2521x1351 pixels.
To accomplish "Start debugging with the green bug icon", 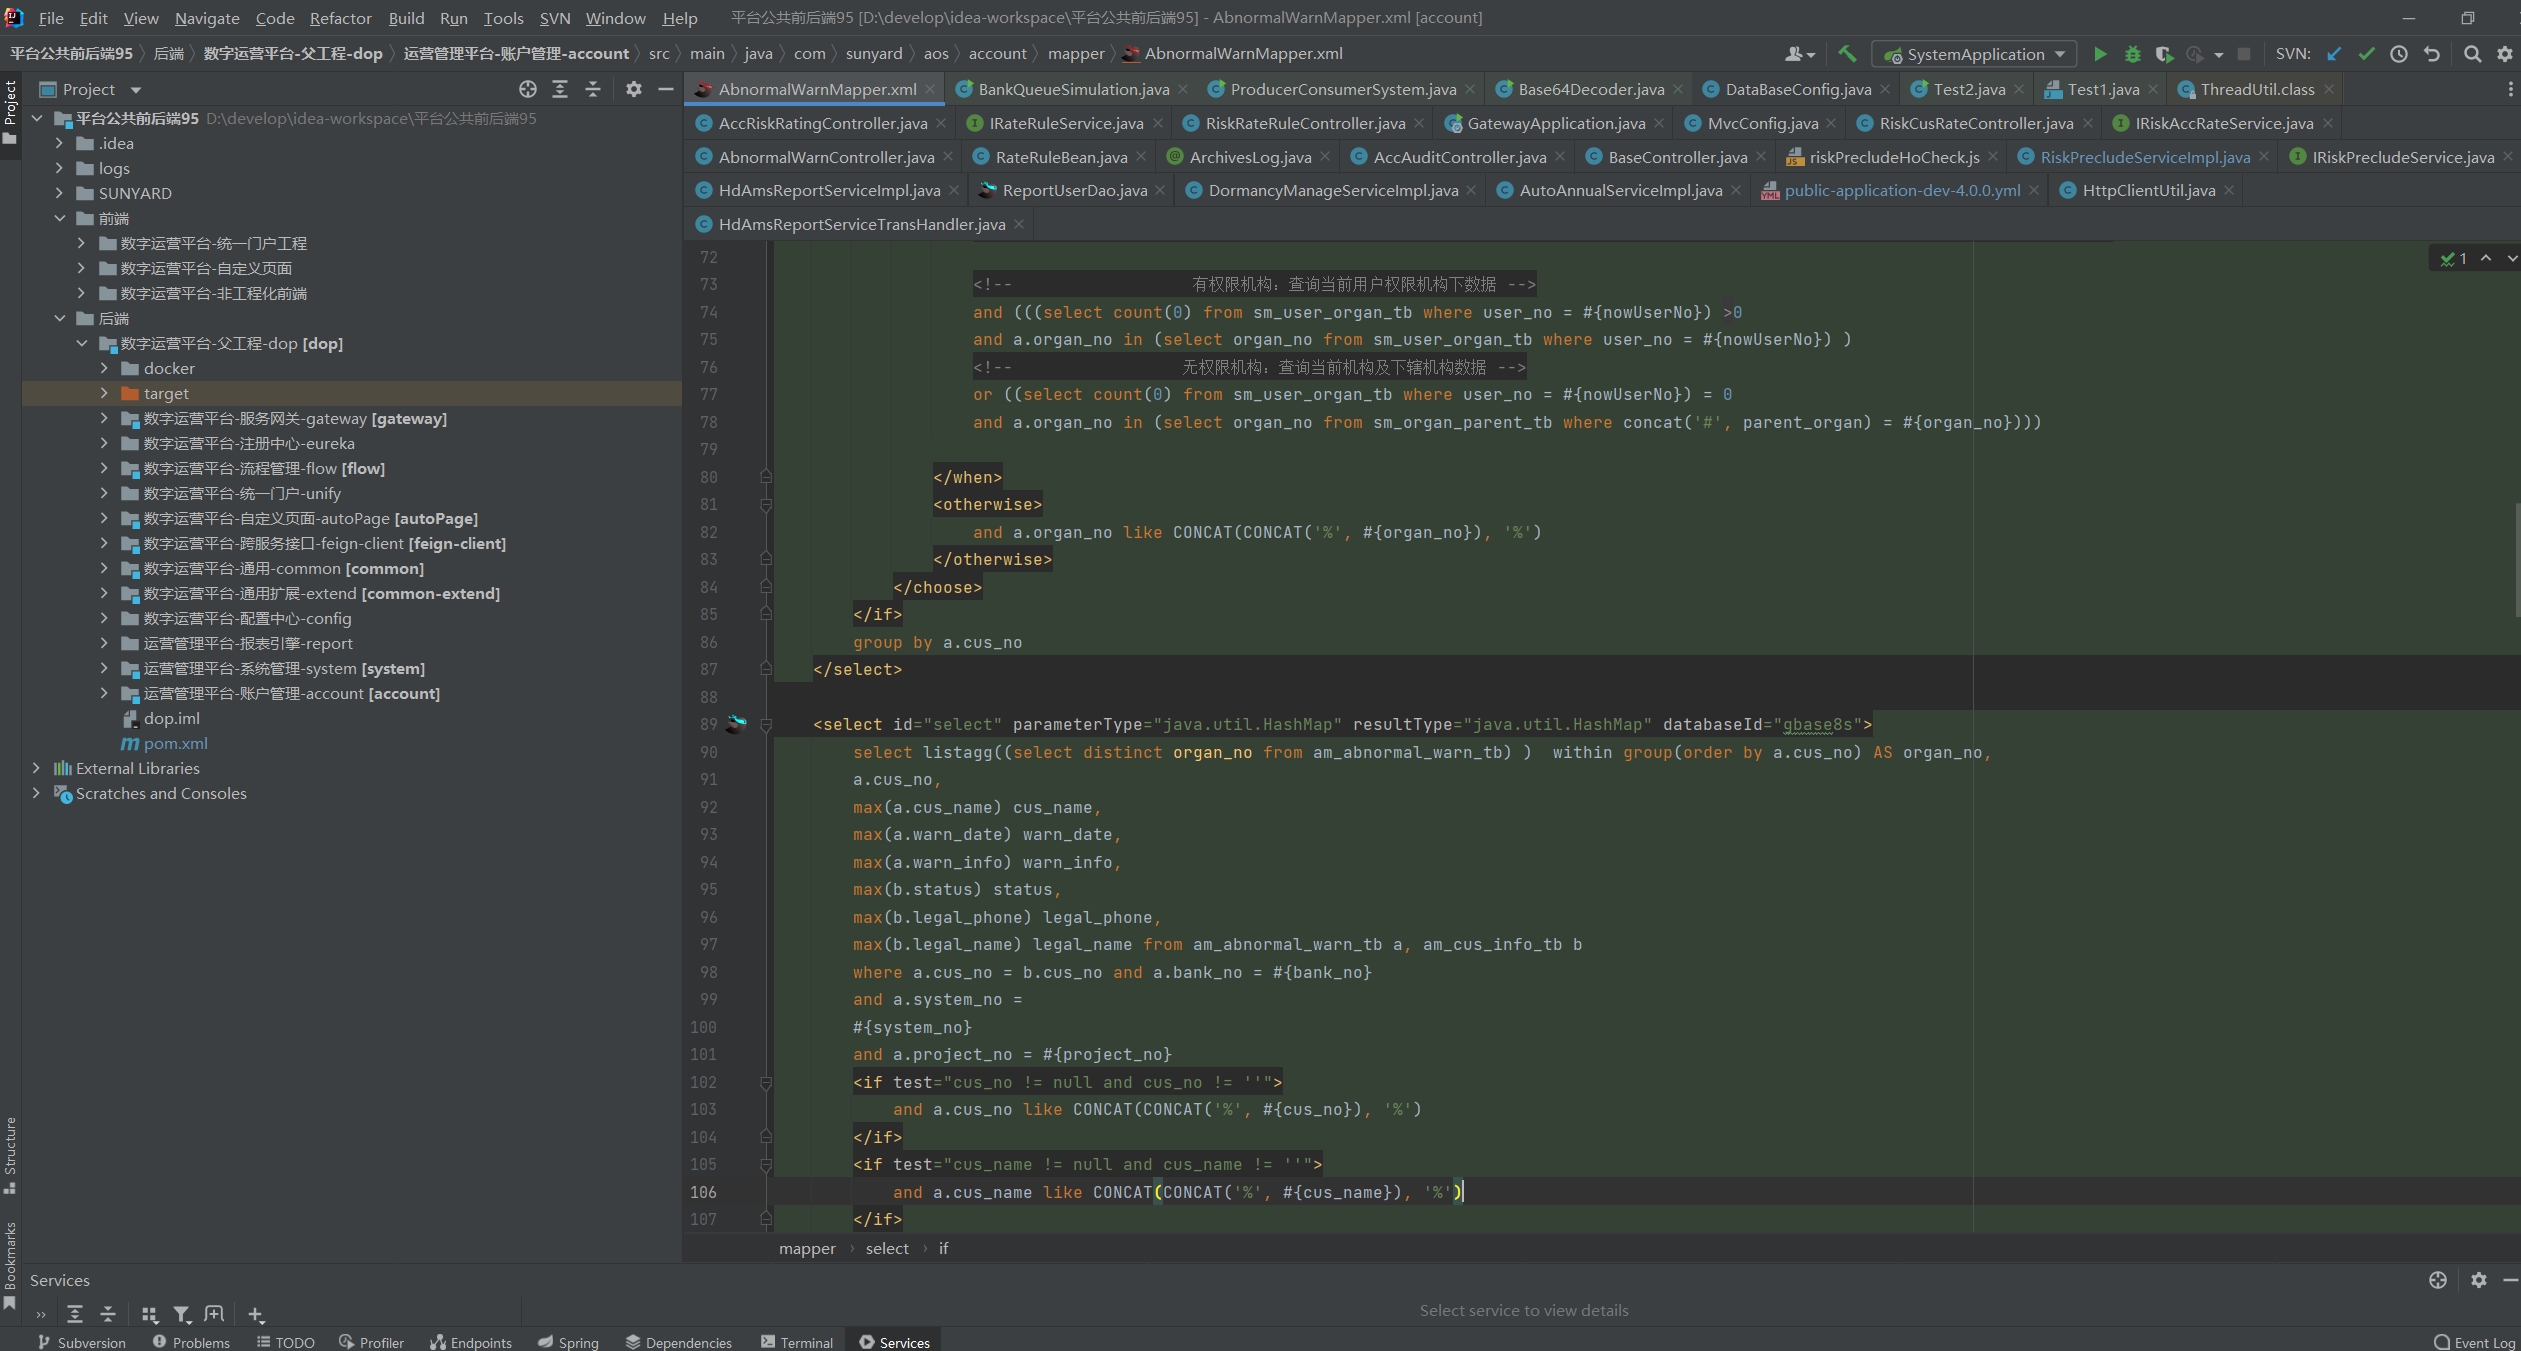I will point(2132,54).
